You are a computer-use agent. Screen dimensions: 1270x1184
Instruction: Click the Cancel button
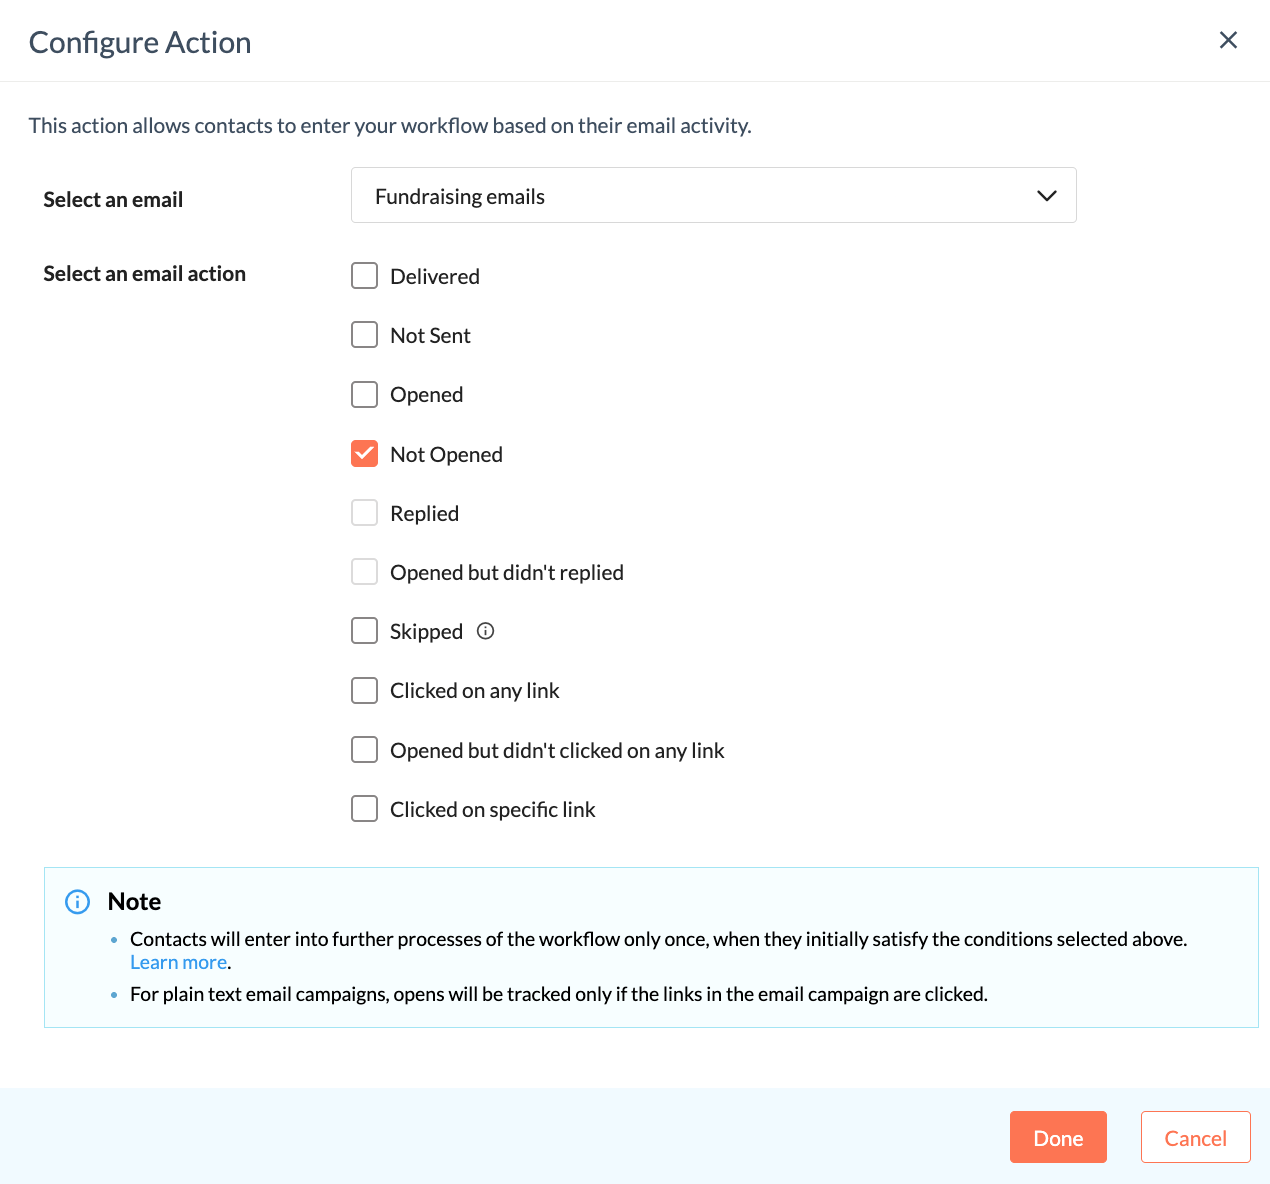pyautogui.click(x=1195, y=1138)
